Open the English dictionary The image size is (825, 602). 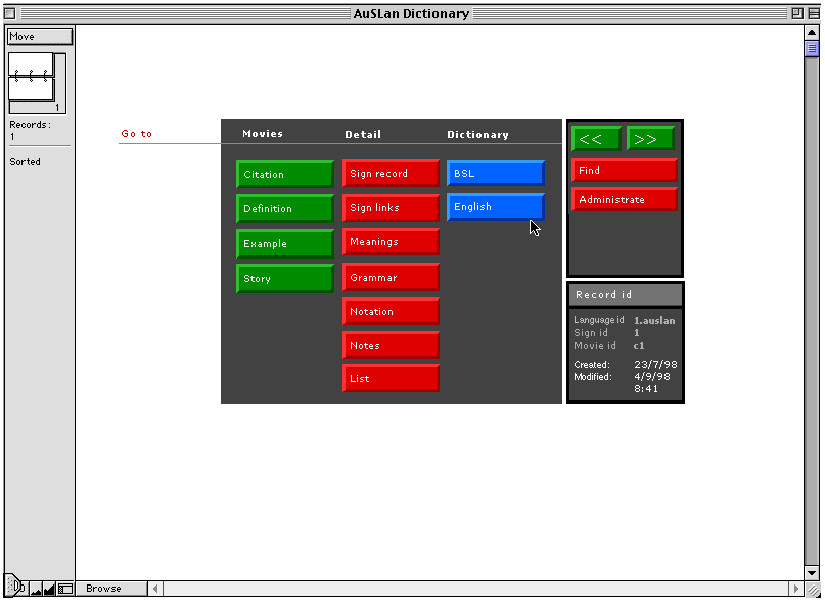pyautogui.click(x=496, y=207)
